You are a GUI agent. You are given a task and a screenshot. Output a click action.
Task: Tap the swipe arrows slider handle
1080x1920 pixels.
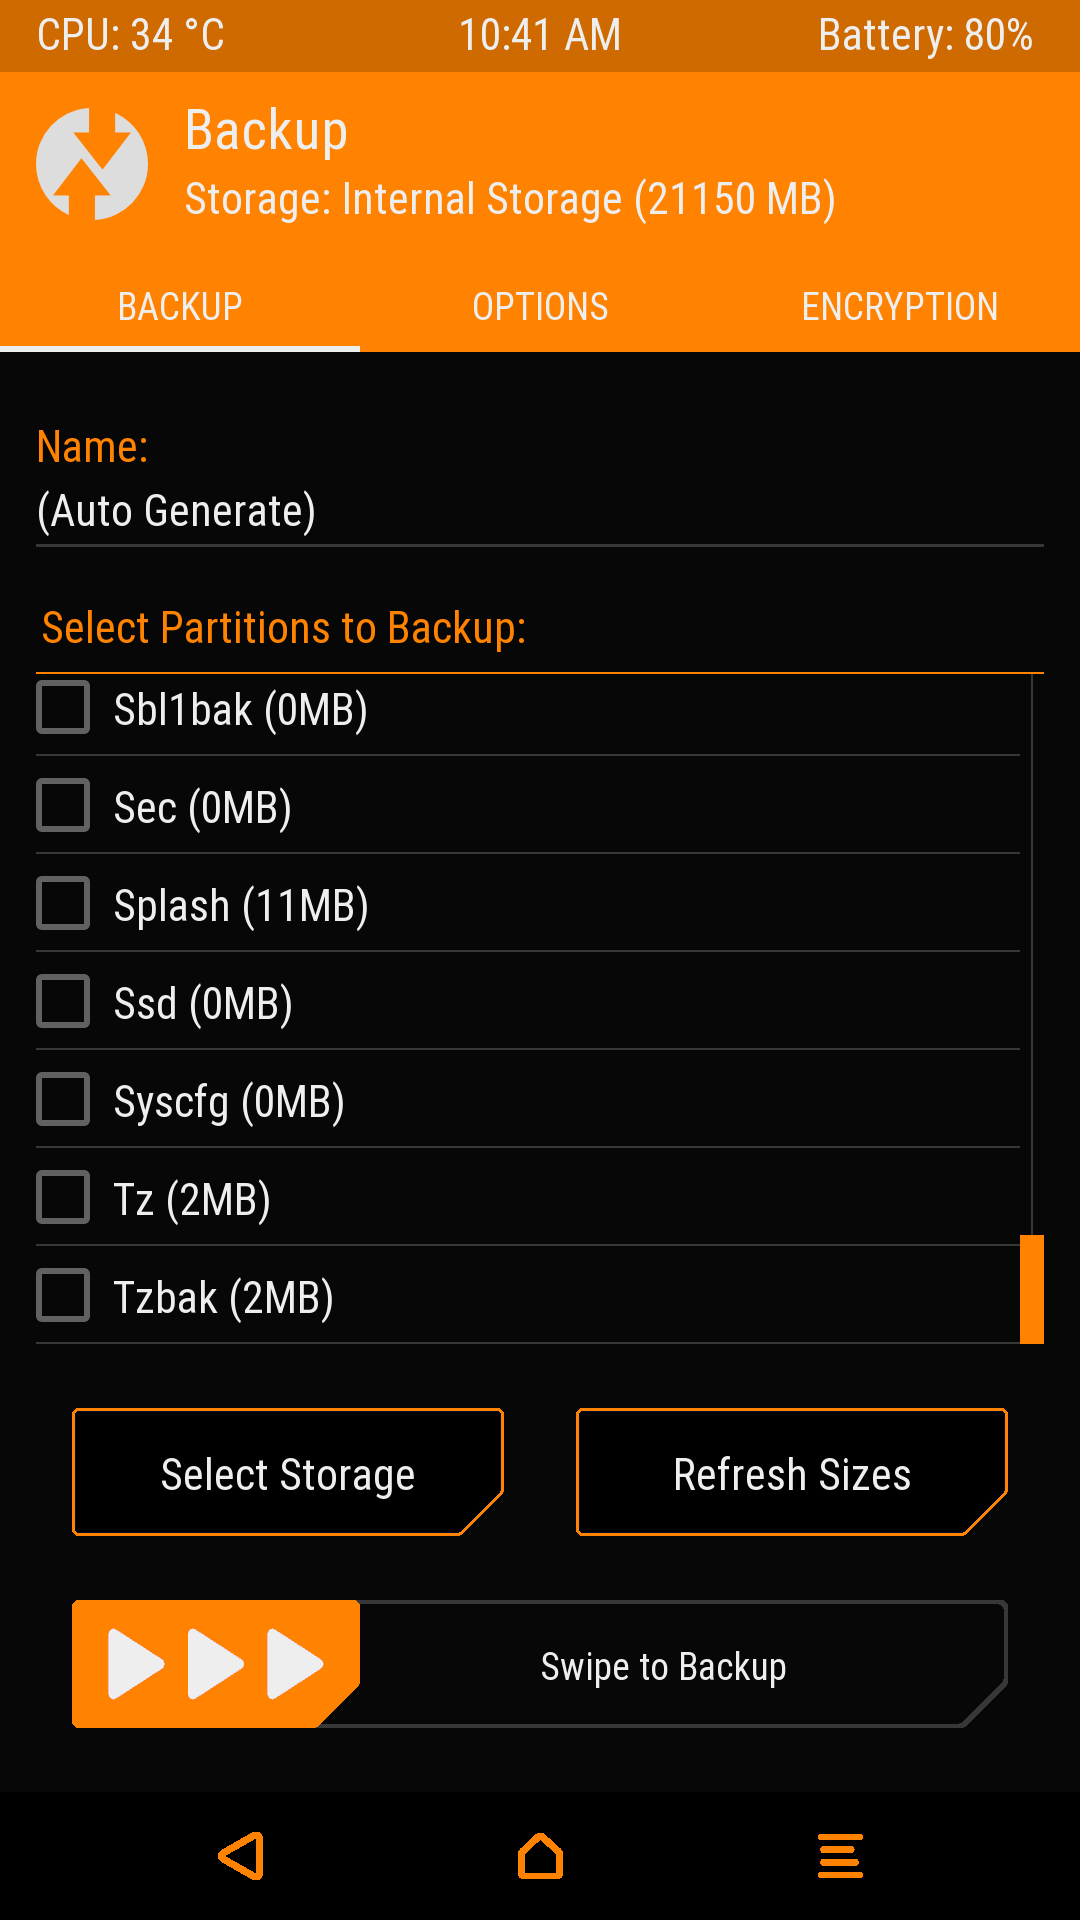pos(215,1664)
